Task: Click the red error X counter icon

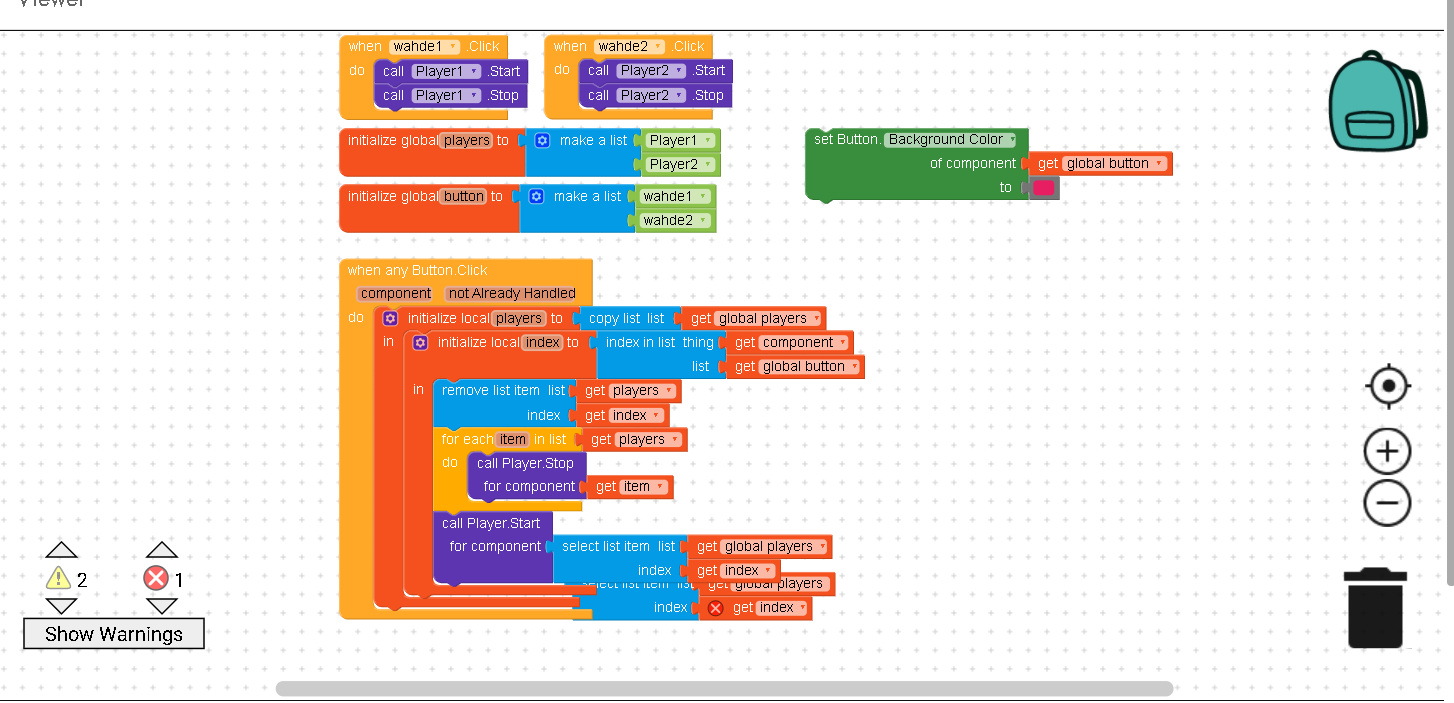Action: 156,578
